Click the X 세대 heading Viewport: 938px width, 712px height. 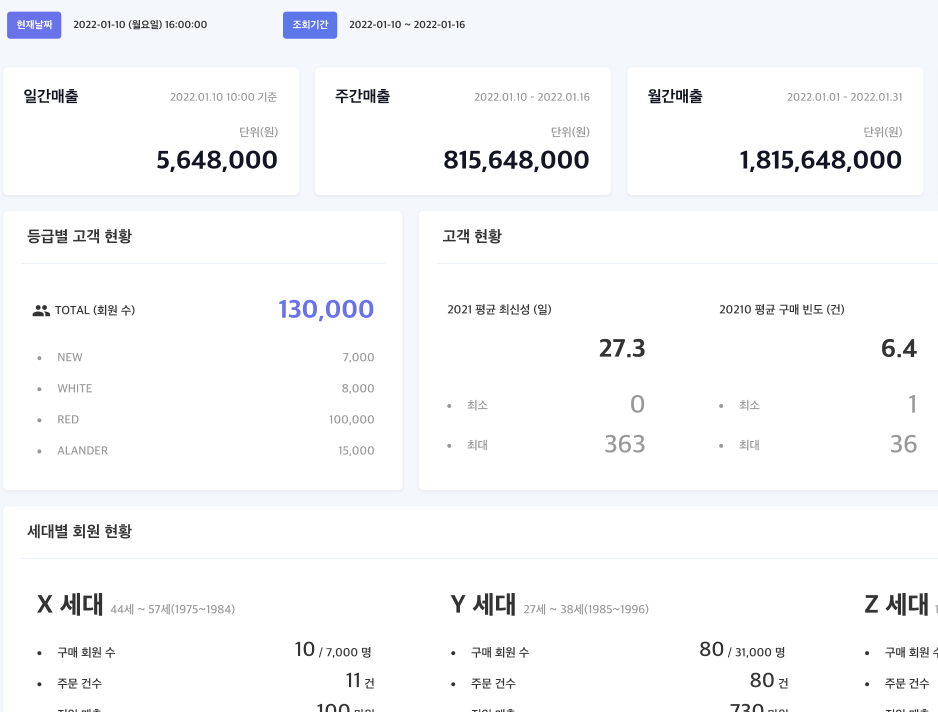coord(70,604)
